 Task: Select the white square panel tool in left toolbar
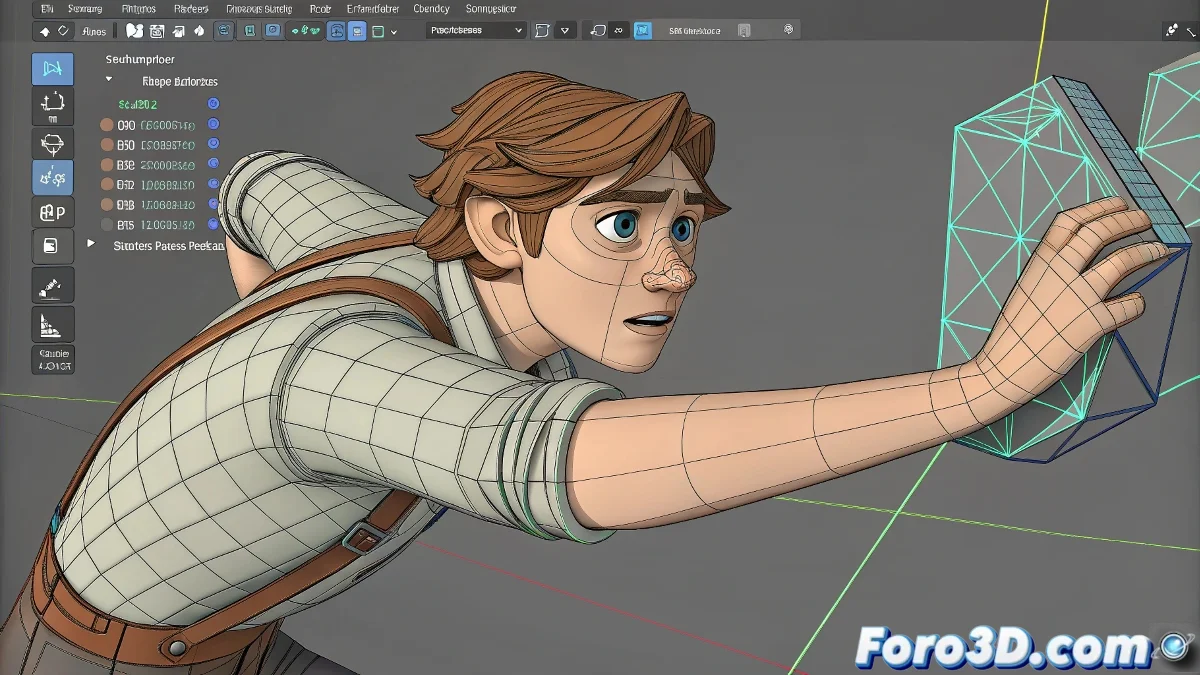pos(53,245)
